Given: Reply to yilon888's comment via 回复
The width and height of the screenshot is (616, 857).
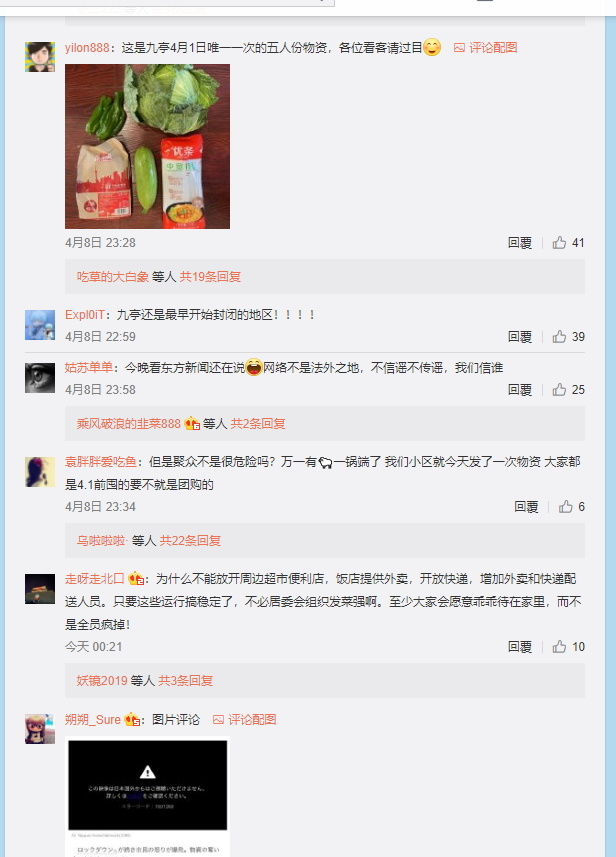Looking at the screenshot, I should click(x=520, y=243).
